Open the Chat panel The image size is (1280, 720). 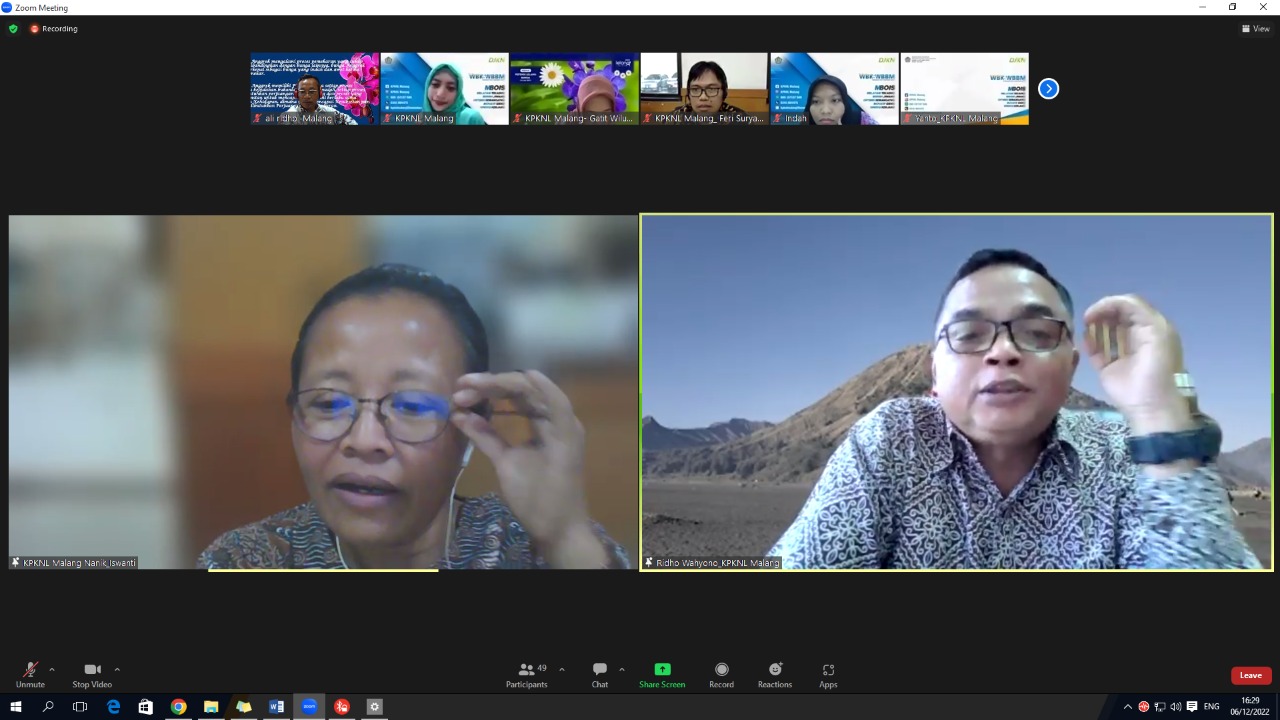point(599,674)
